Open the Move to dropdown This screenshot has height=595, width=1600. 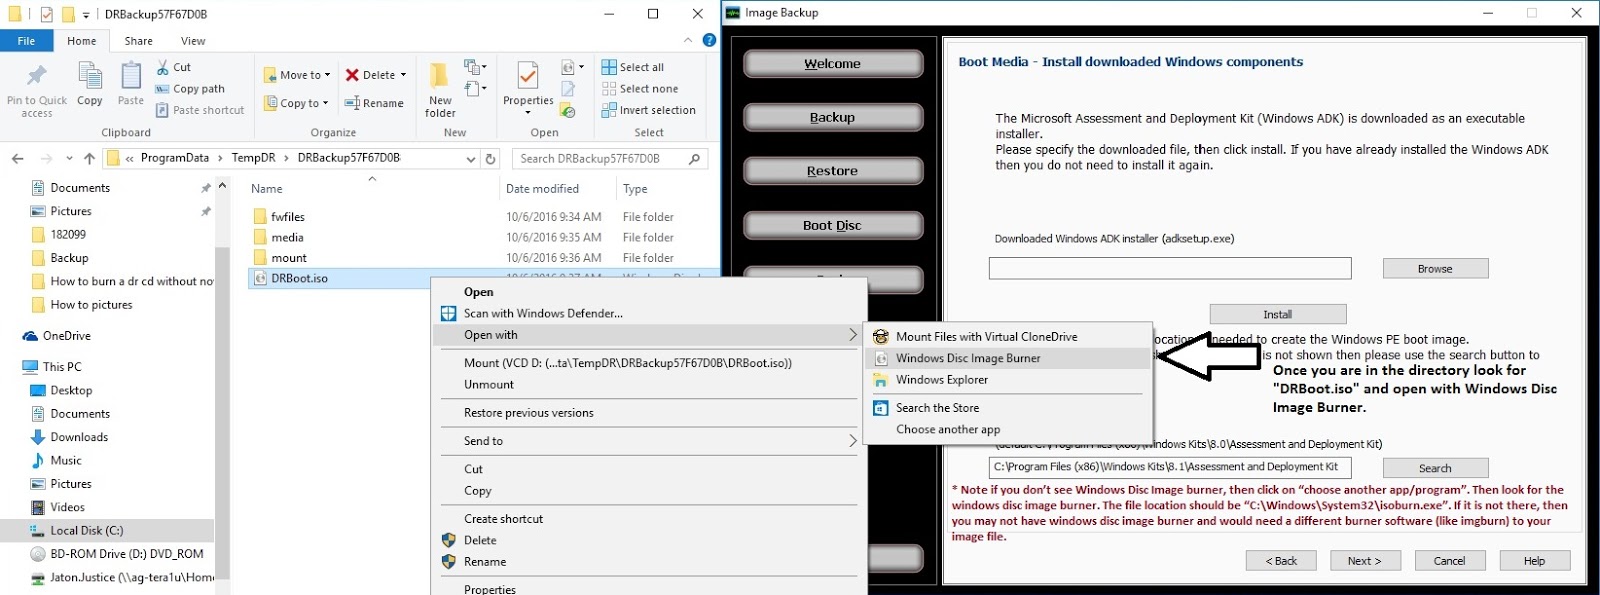click(297, 75)
